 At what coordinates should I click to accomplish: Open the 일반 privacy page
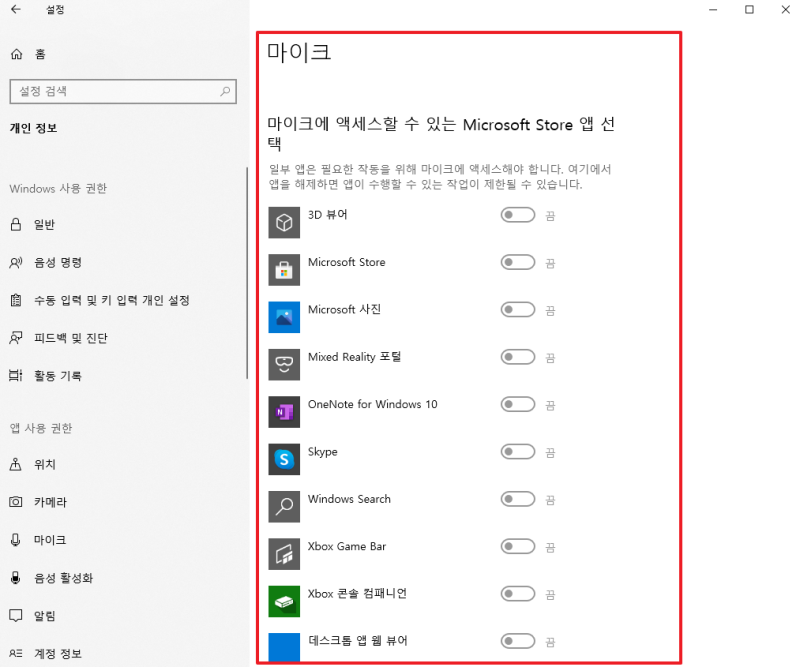(x=122, y=225)
